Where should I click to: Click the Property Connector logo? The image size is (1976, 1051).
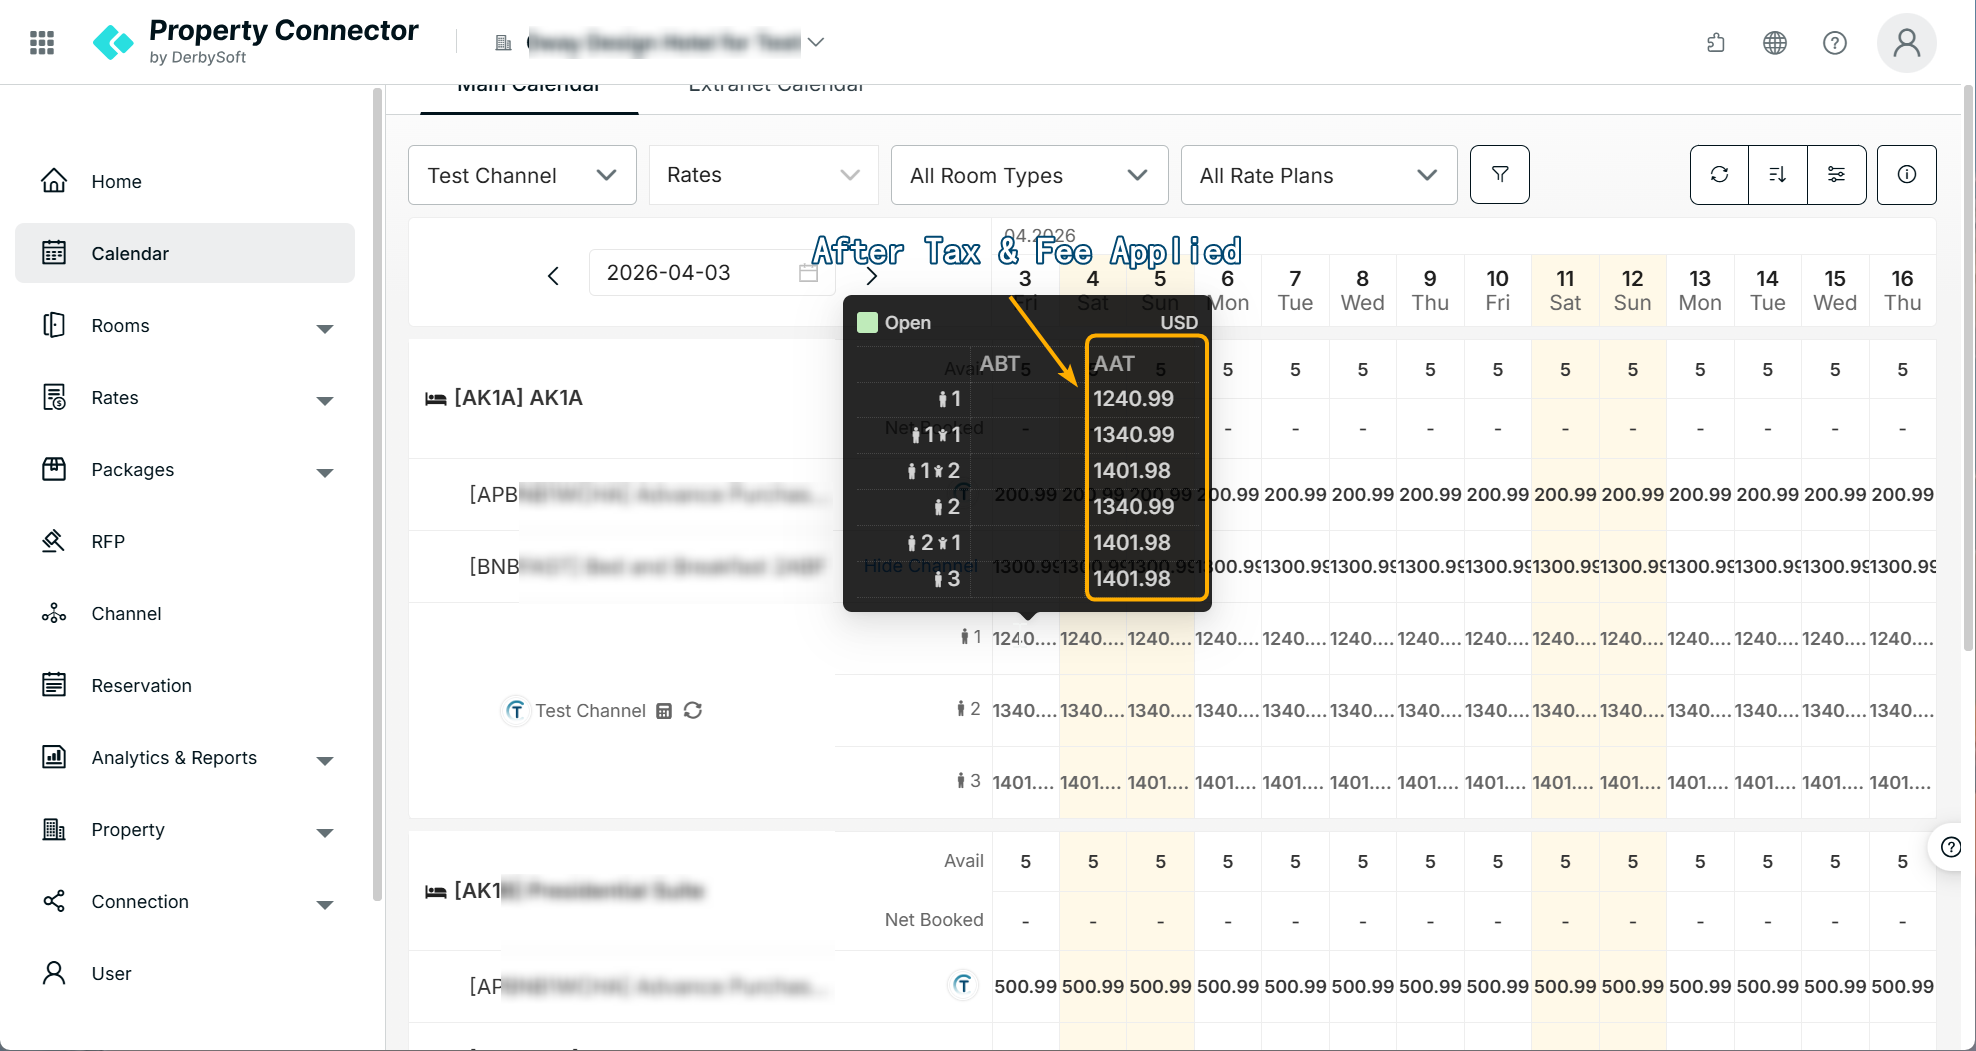coord(255,42)
